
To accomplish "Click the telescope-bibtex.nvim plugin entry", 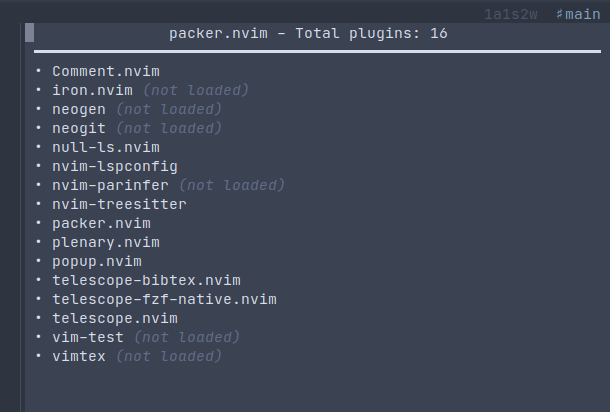I will click(146, 280).
